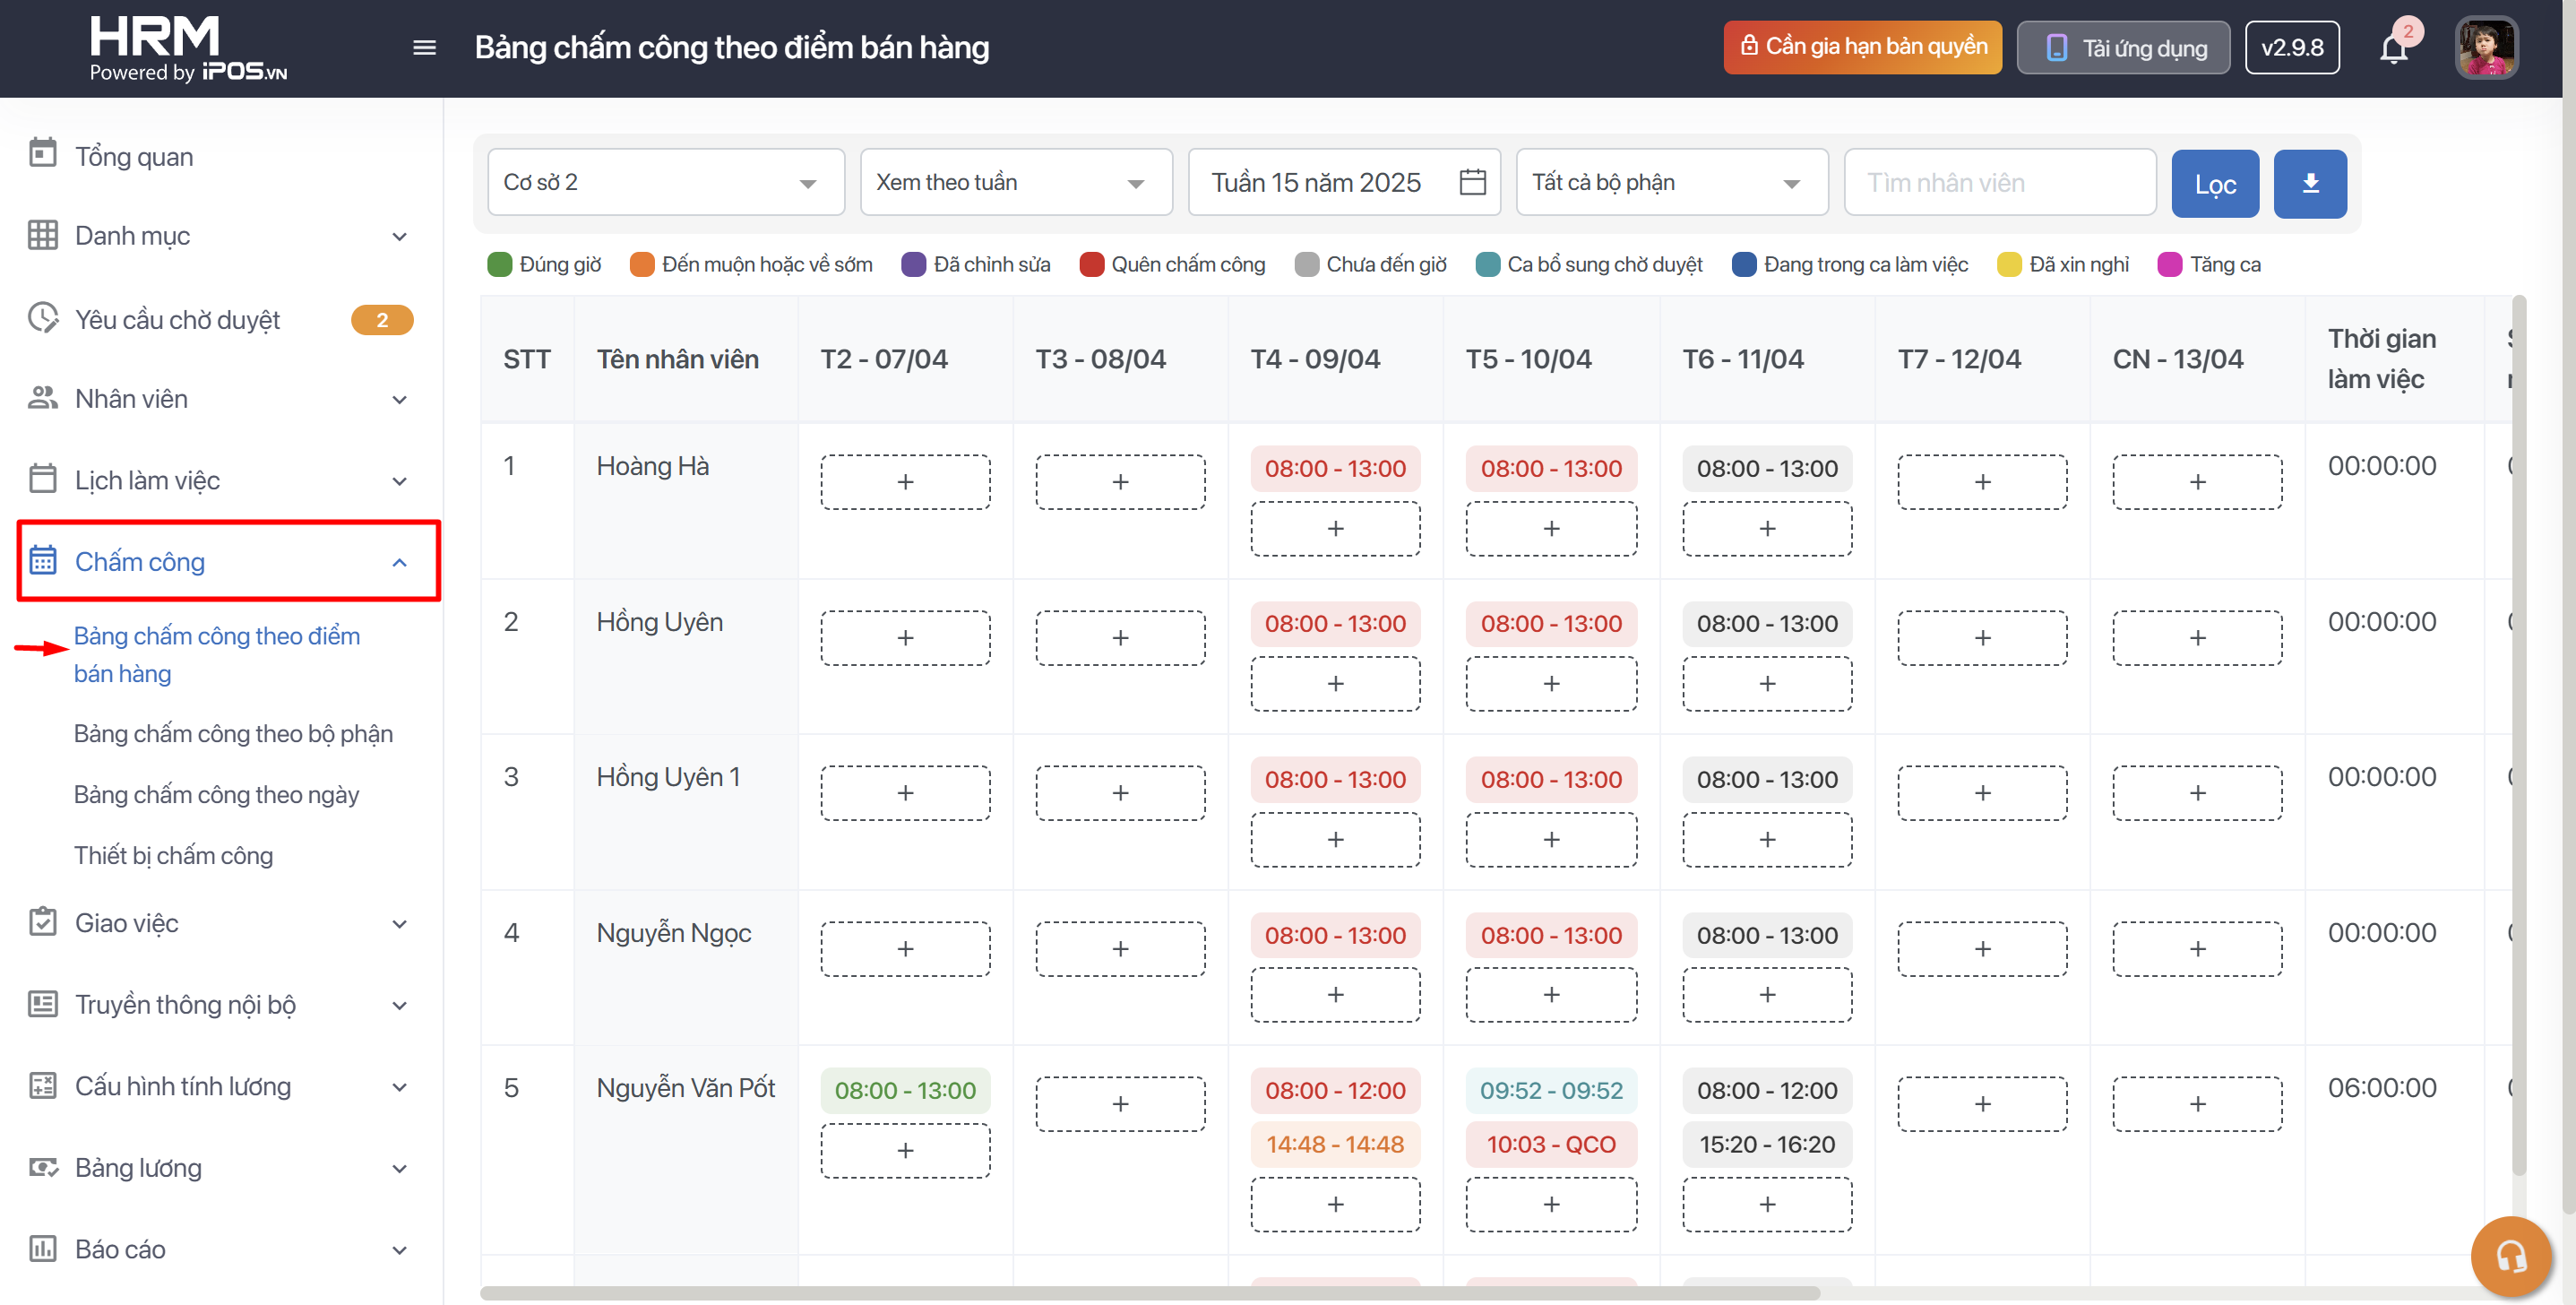2576x1305 pixels.
Task: Click Cần gia hạn bản quyền button
Action: point(1862,47)
